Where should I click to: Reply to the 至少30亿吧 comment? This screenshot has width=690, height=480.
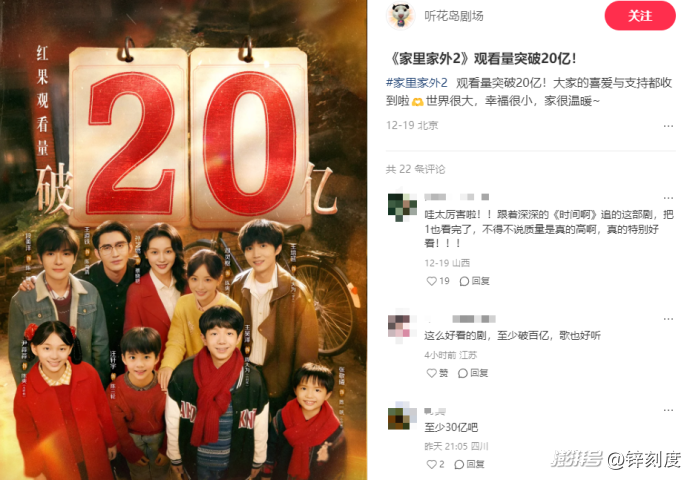[469, 464]
